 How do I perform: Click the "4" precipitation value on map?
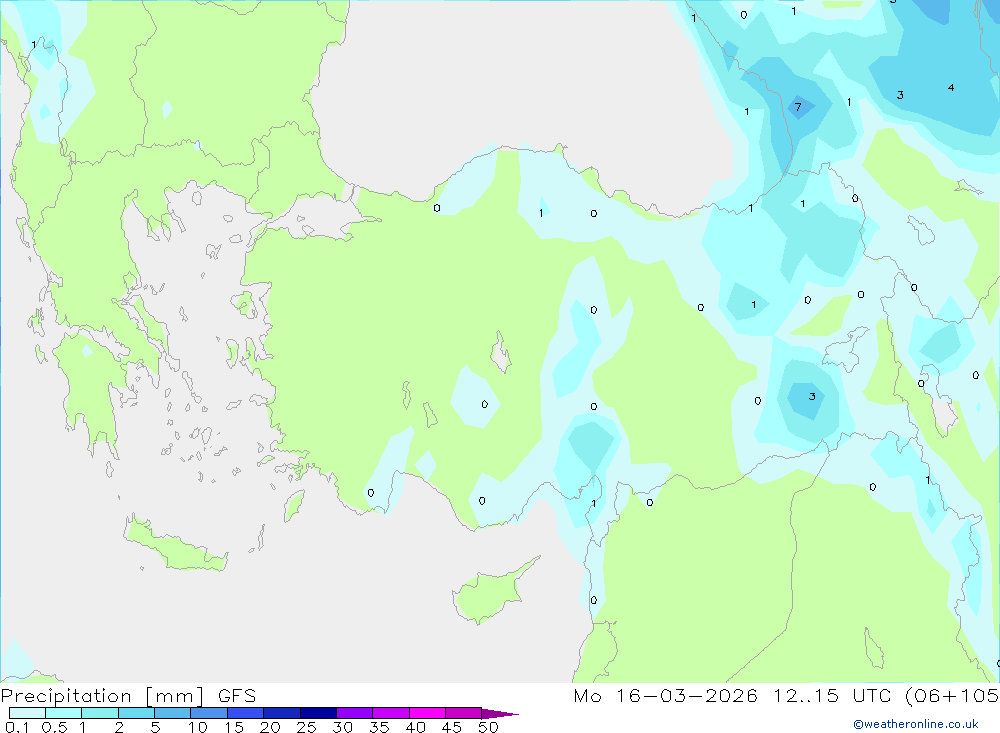[951, 88]
